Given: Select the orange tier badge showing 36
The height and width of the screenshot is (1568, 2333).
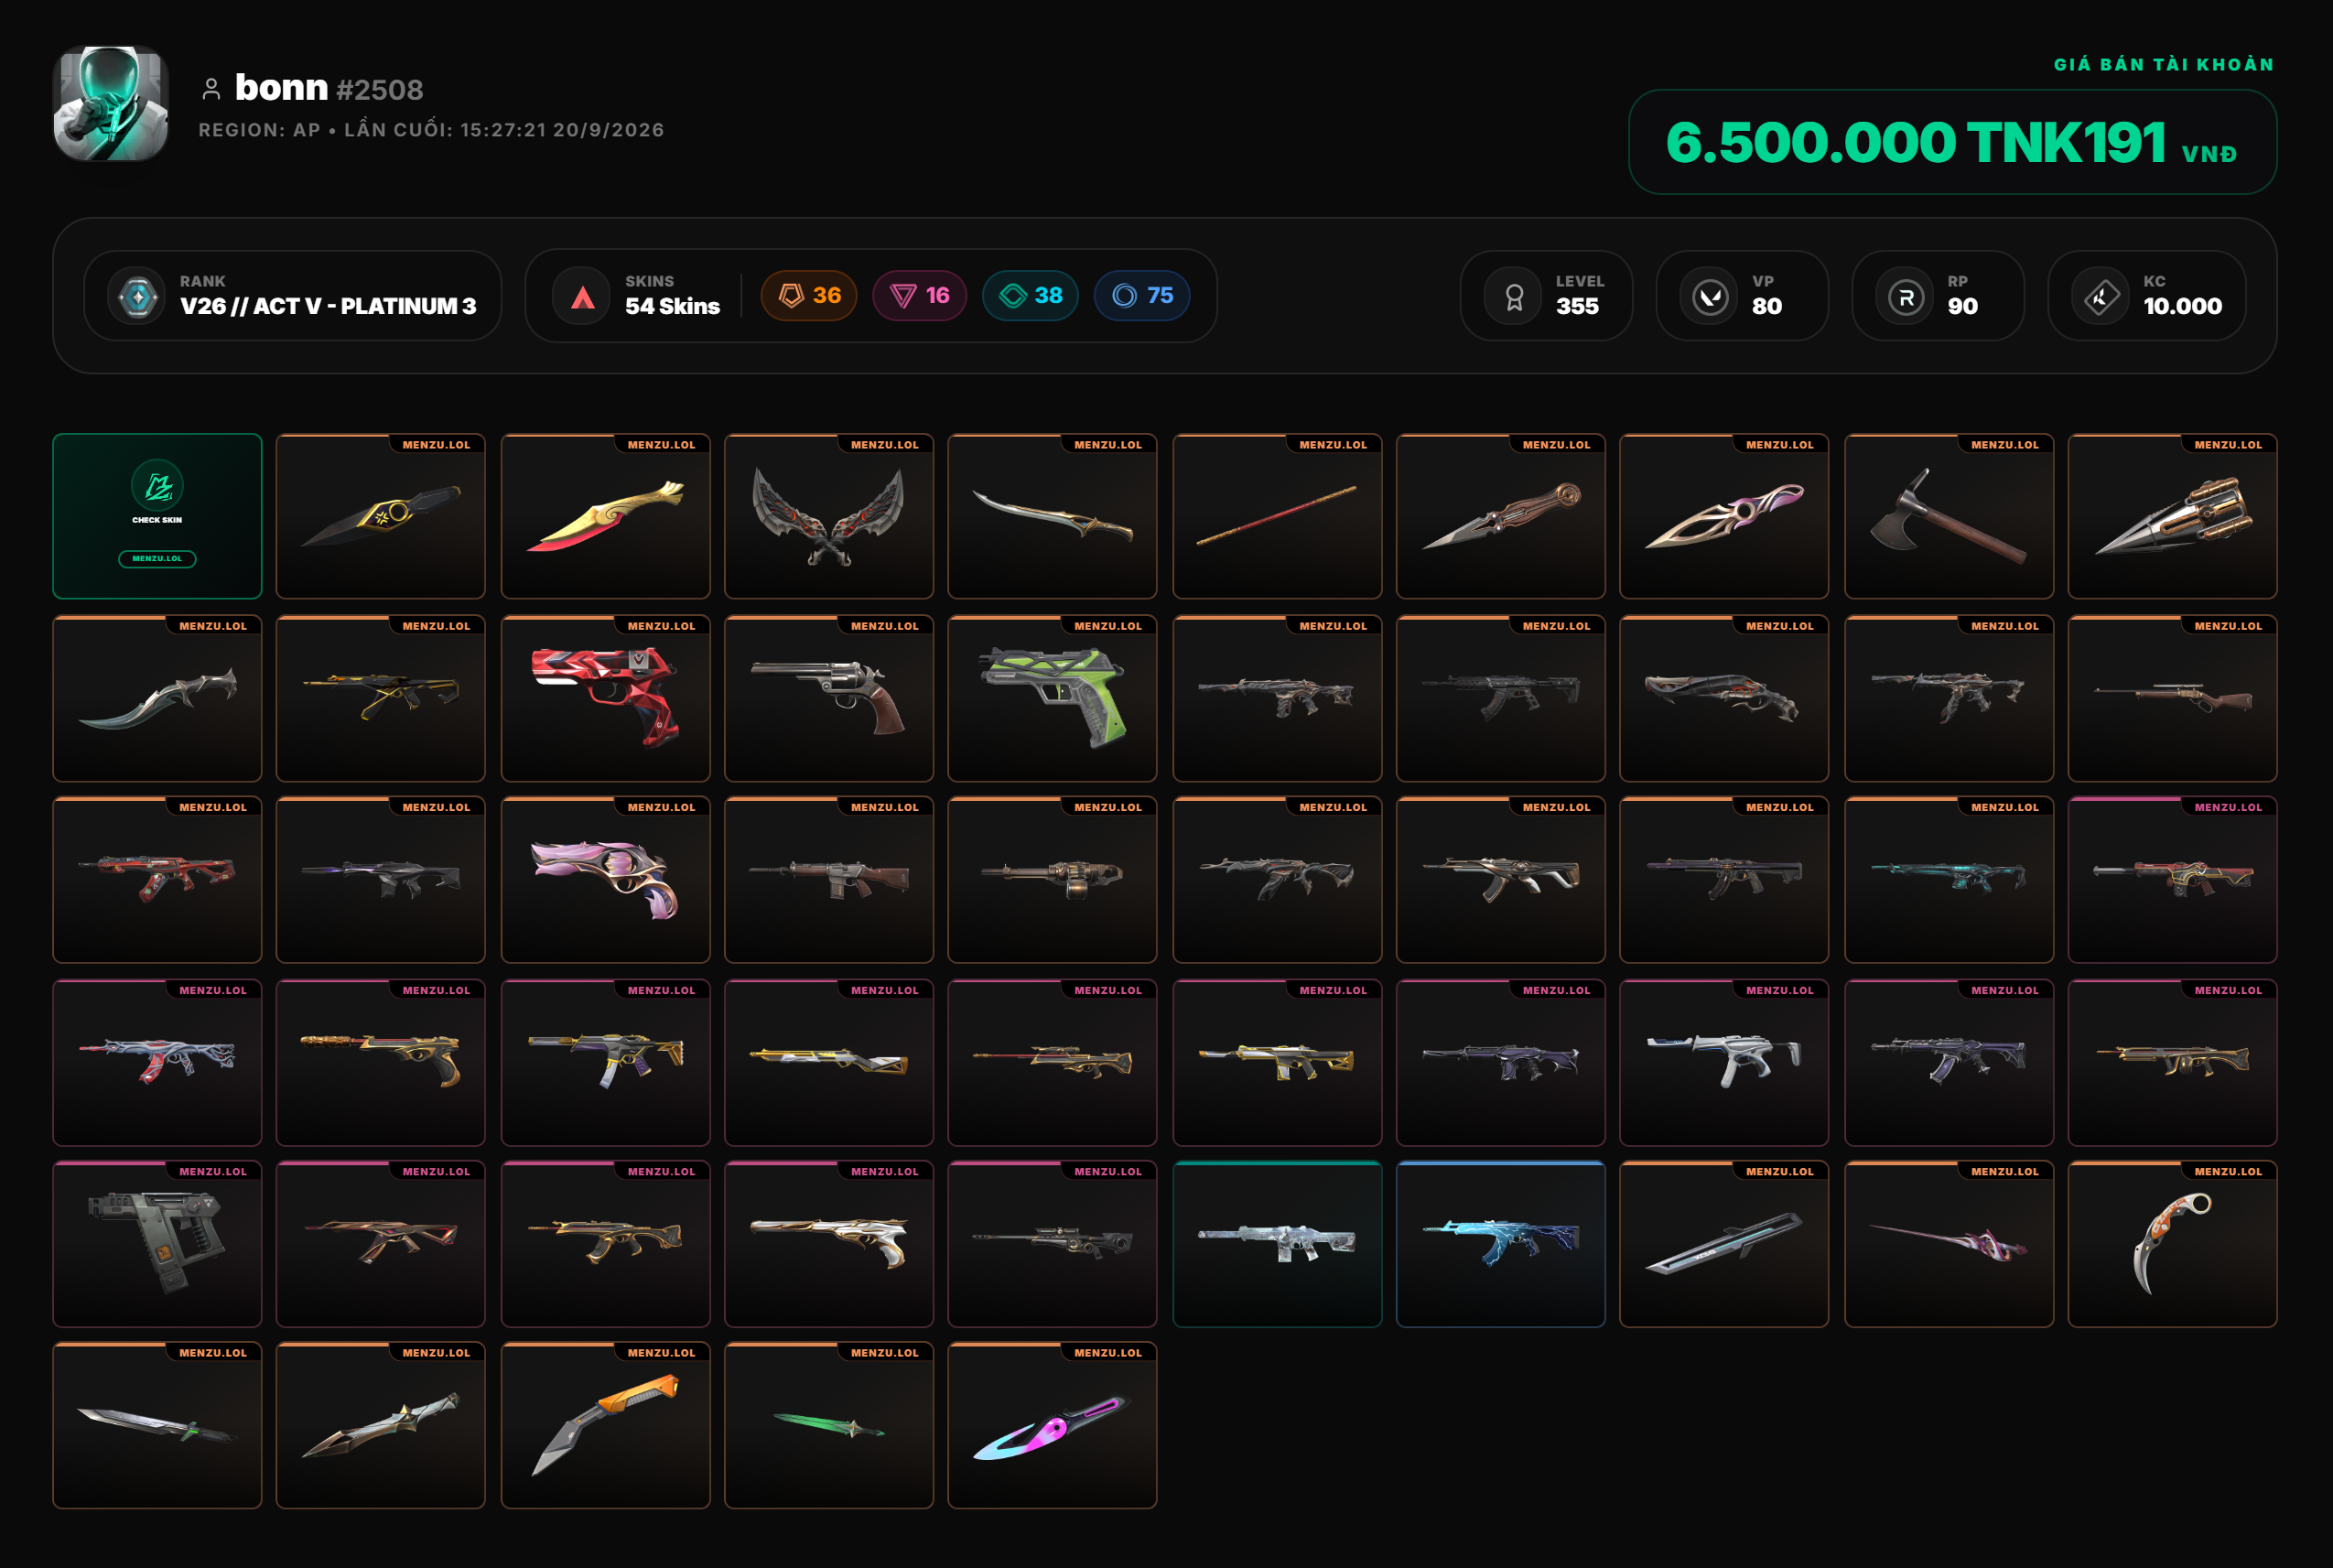Looking at the screenshot, I should click(x=809, y=295).
